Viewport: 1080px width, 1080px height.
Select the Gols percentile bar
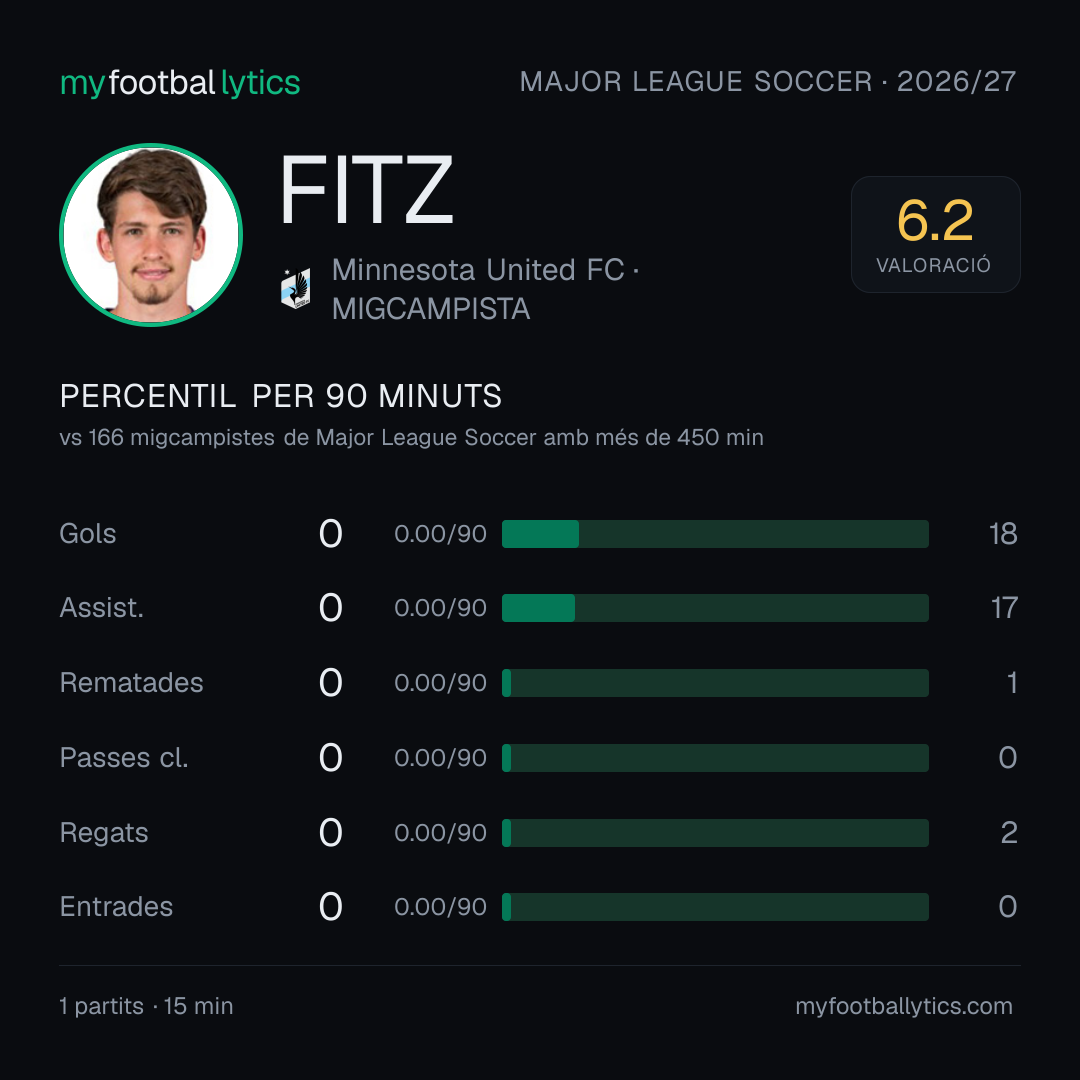[715, 534]
